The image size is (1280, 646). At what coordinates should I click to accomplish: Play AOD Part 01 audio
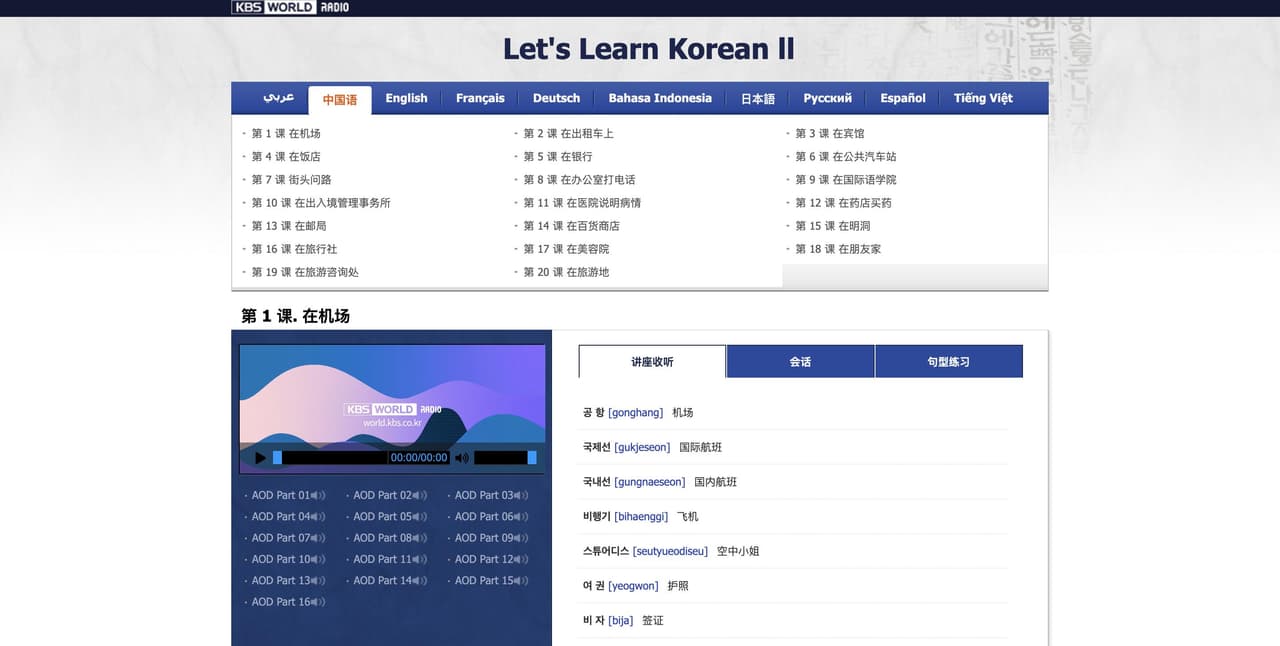pyautogui.click(x=286, y=495)
